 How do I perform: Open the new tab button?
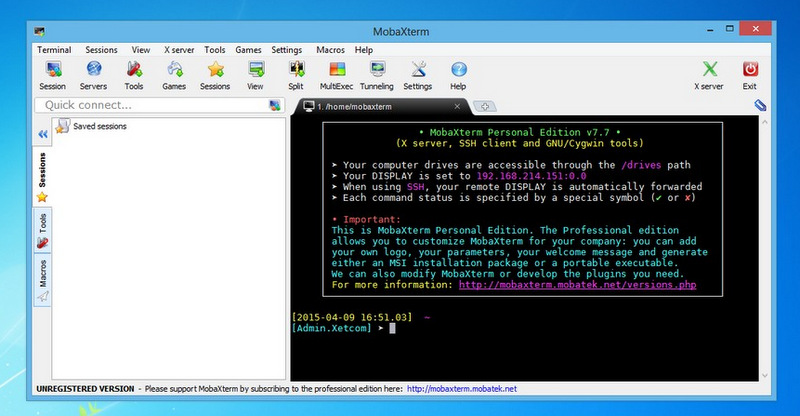(x=485, y=106)
